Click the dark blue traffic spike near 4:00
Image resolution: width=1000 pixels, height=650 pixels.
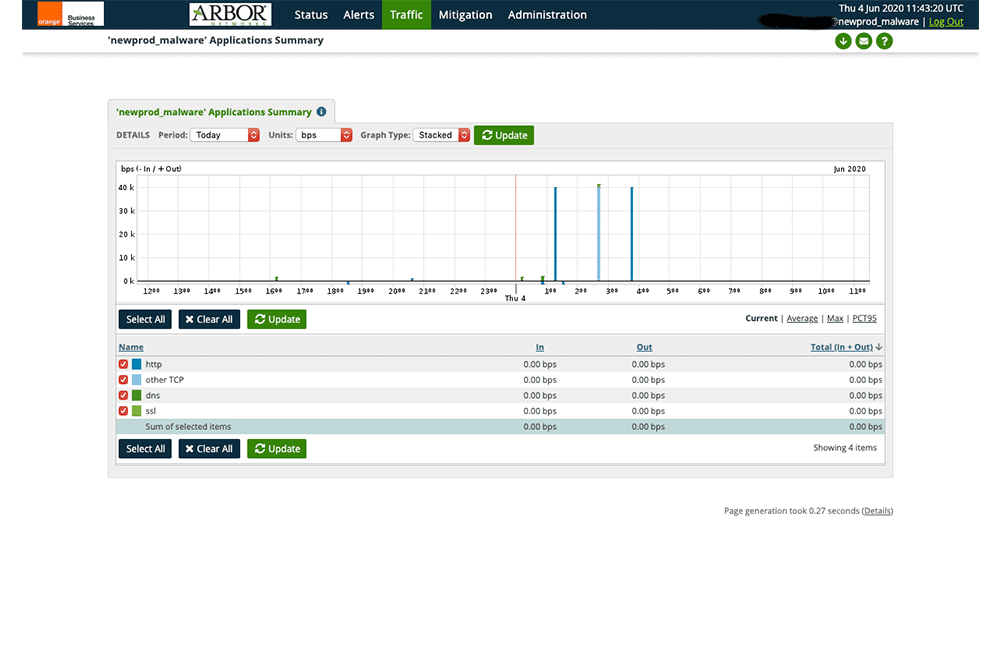[x=632, y=233]
